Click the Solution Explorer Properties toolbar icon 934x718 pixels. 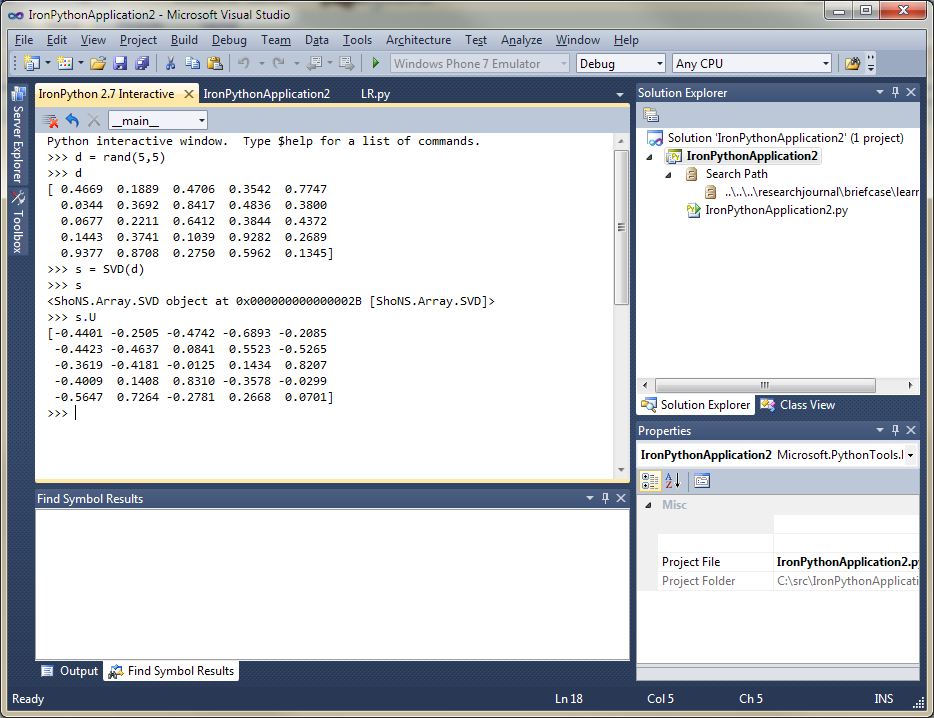(x=652, y=116)
